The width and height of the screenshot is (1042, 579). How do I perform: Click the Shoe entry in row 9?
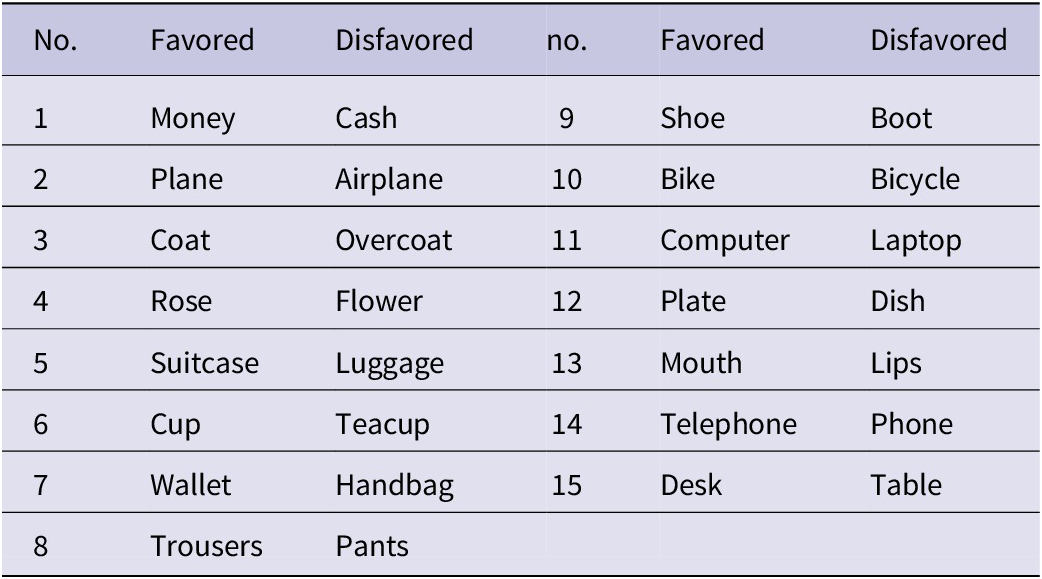click(692, 118)
